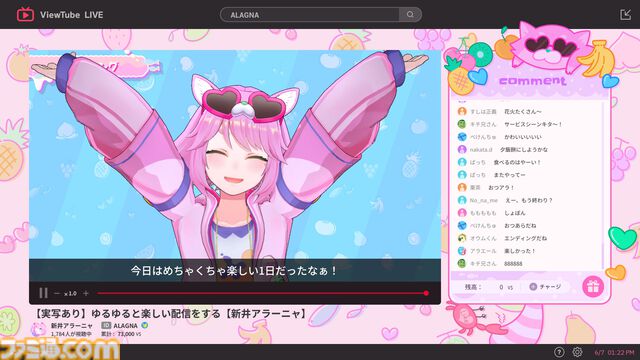Open the gift box button
The width and height of the screenshot is (640, 360).
click(x=593, y=287)
